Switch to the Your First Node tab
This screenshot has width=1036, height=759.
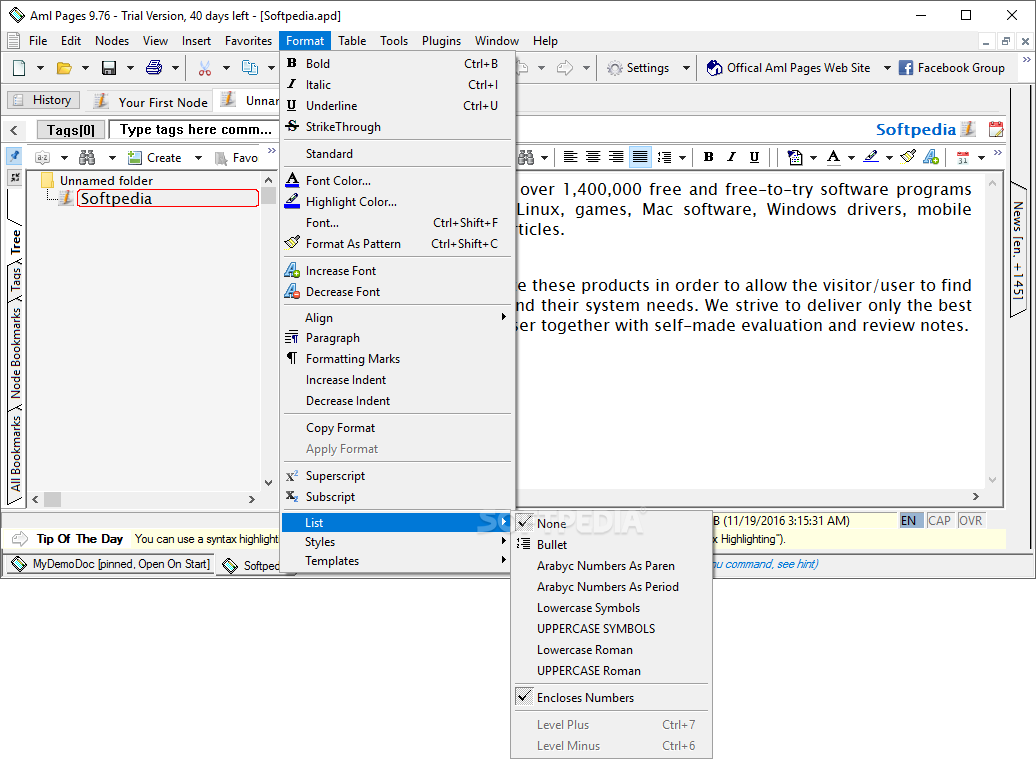click(x=151, y=102)
